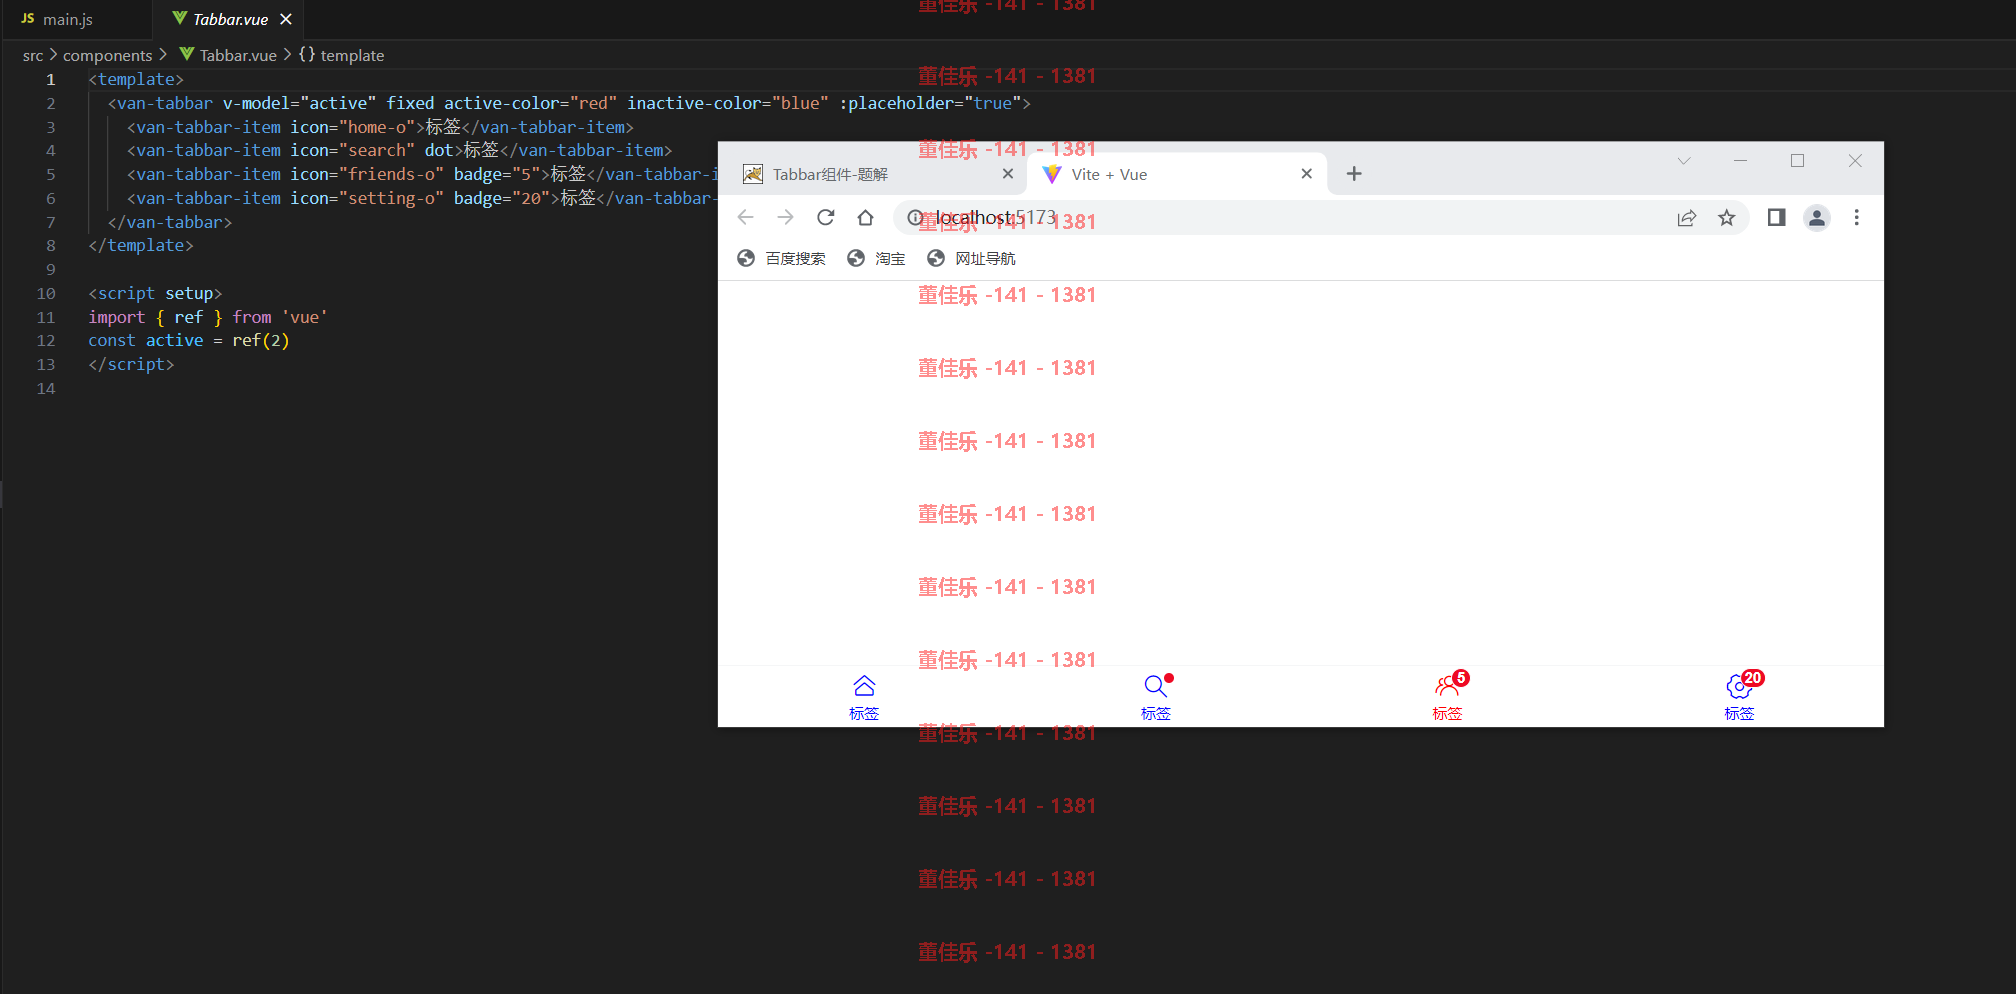Click the closing </template> tag on line 8
Viewport: 2016px width, 994px height.
(141, 245)
